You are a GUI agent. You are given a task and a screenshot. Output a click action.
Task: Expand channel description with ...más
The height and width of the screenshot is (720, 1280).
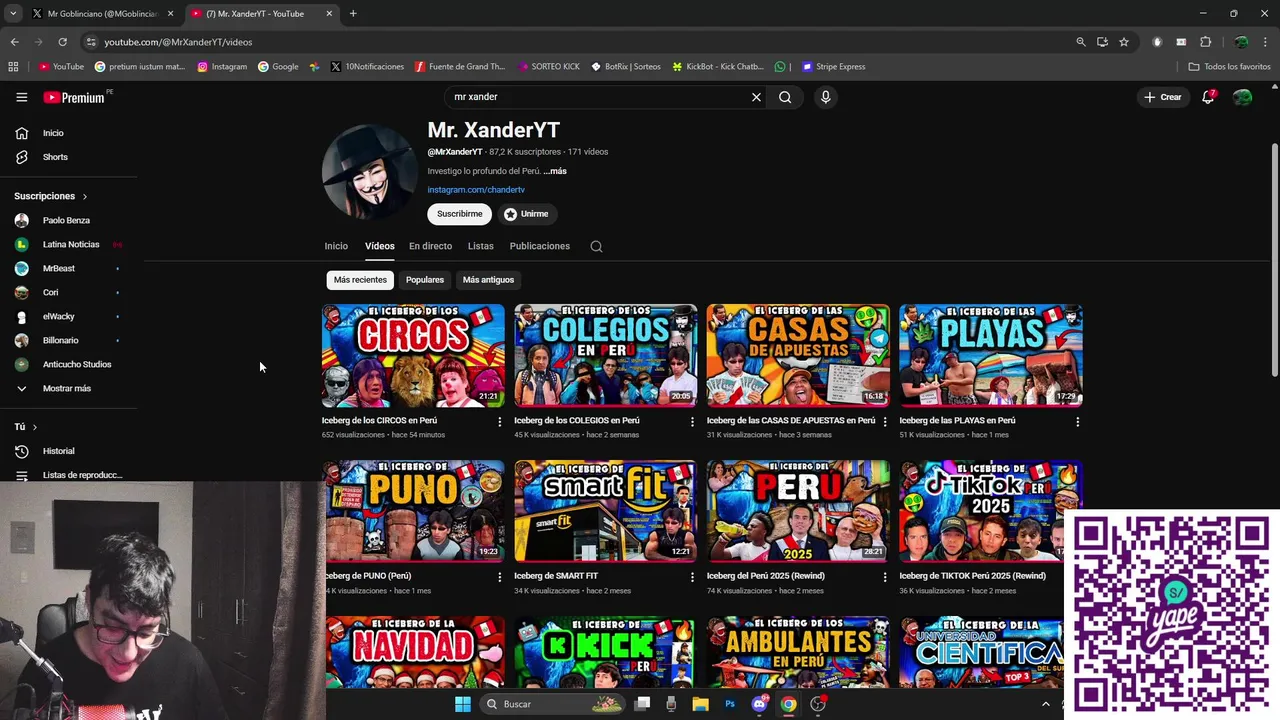click(555, 171)
